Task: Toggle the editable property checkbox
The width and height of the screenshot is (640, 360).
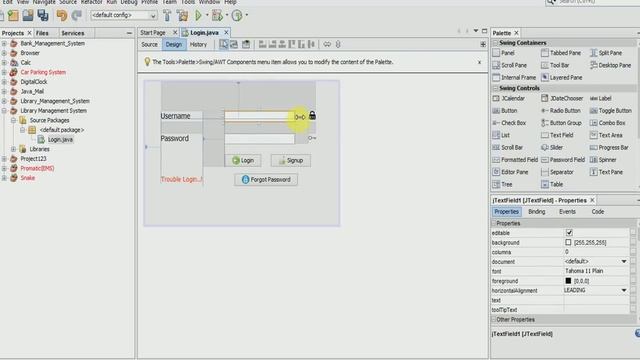Action: pos(569,233)
